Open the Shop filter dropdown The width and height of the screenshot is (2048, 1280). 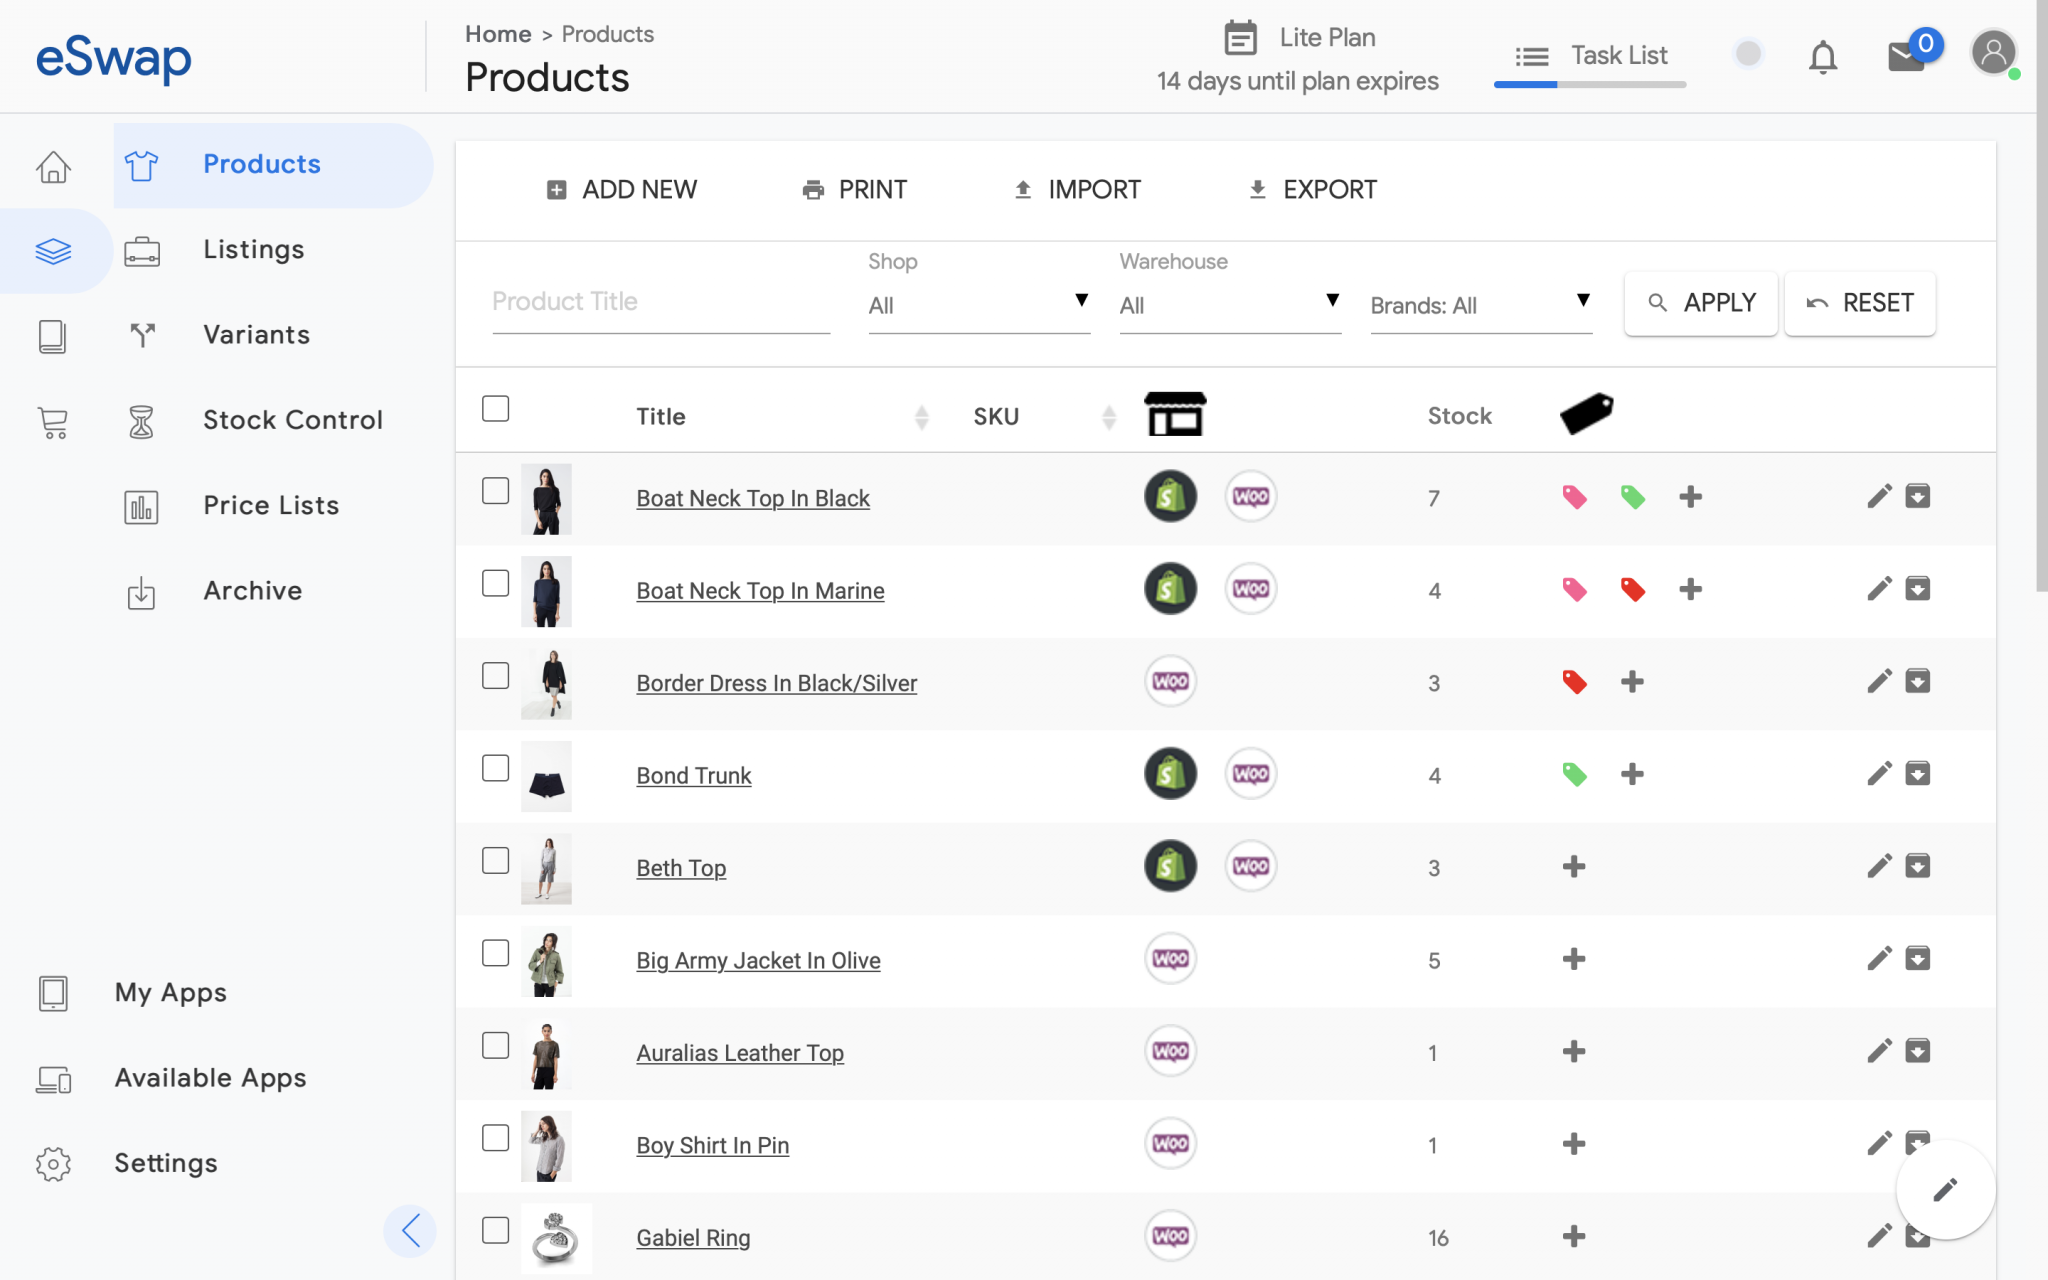click(978, 305)
